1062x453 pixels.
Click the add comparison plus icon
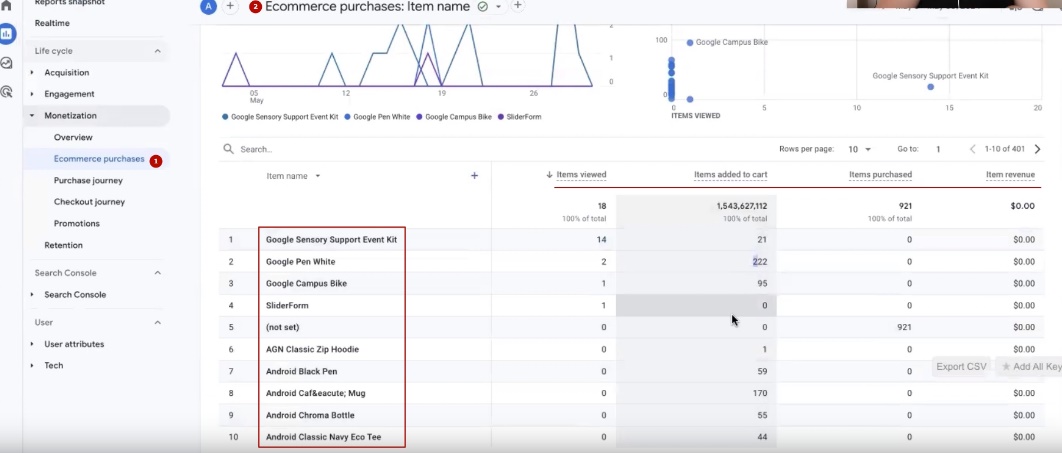point(230,6)
